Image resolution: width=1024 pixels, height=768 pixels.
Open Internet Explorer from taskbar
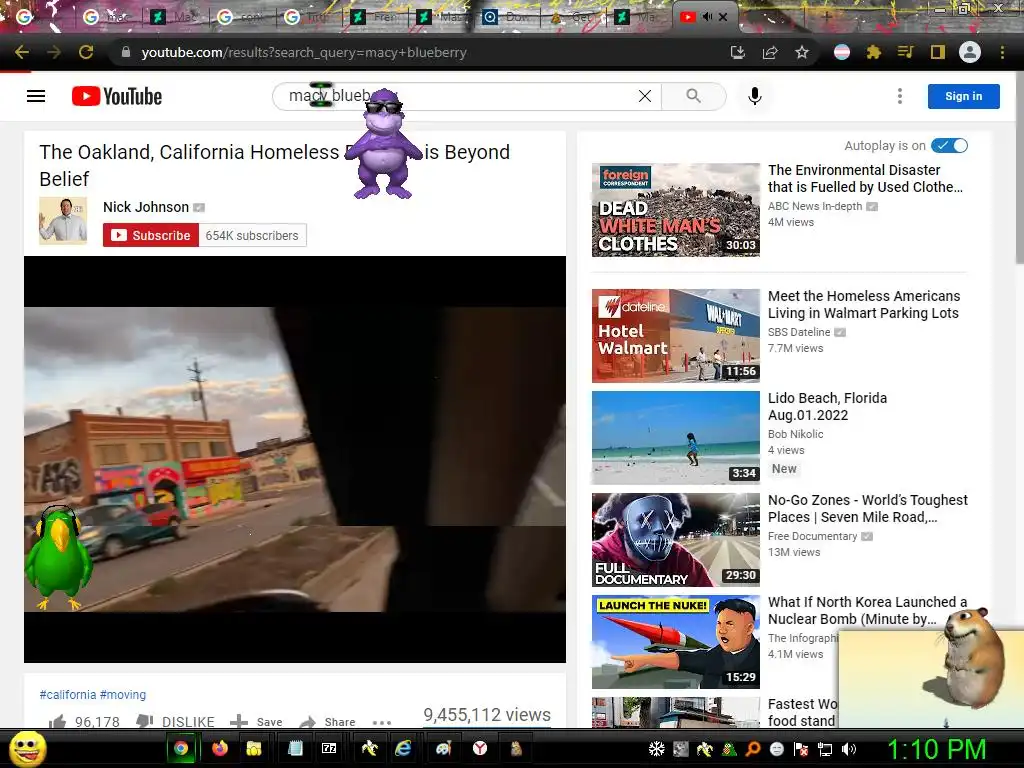[403, 748]
